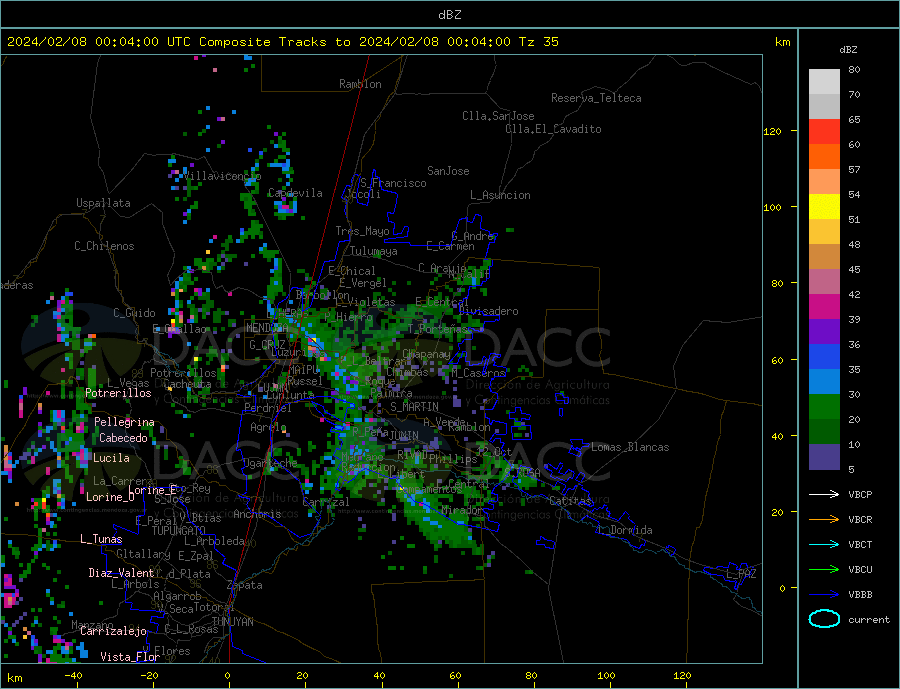Click the white Cabecedo label

pyautogui.click(x=123, y=438)
